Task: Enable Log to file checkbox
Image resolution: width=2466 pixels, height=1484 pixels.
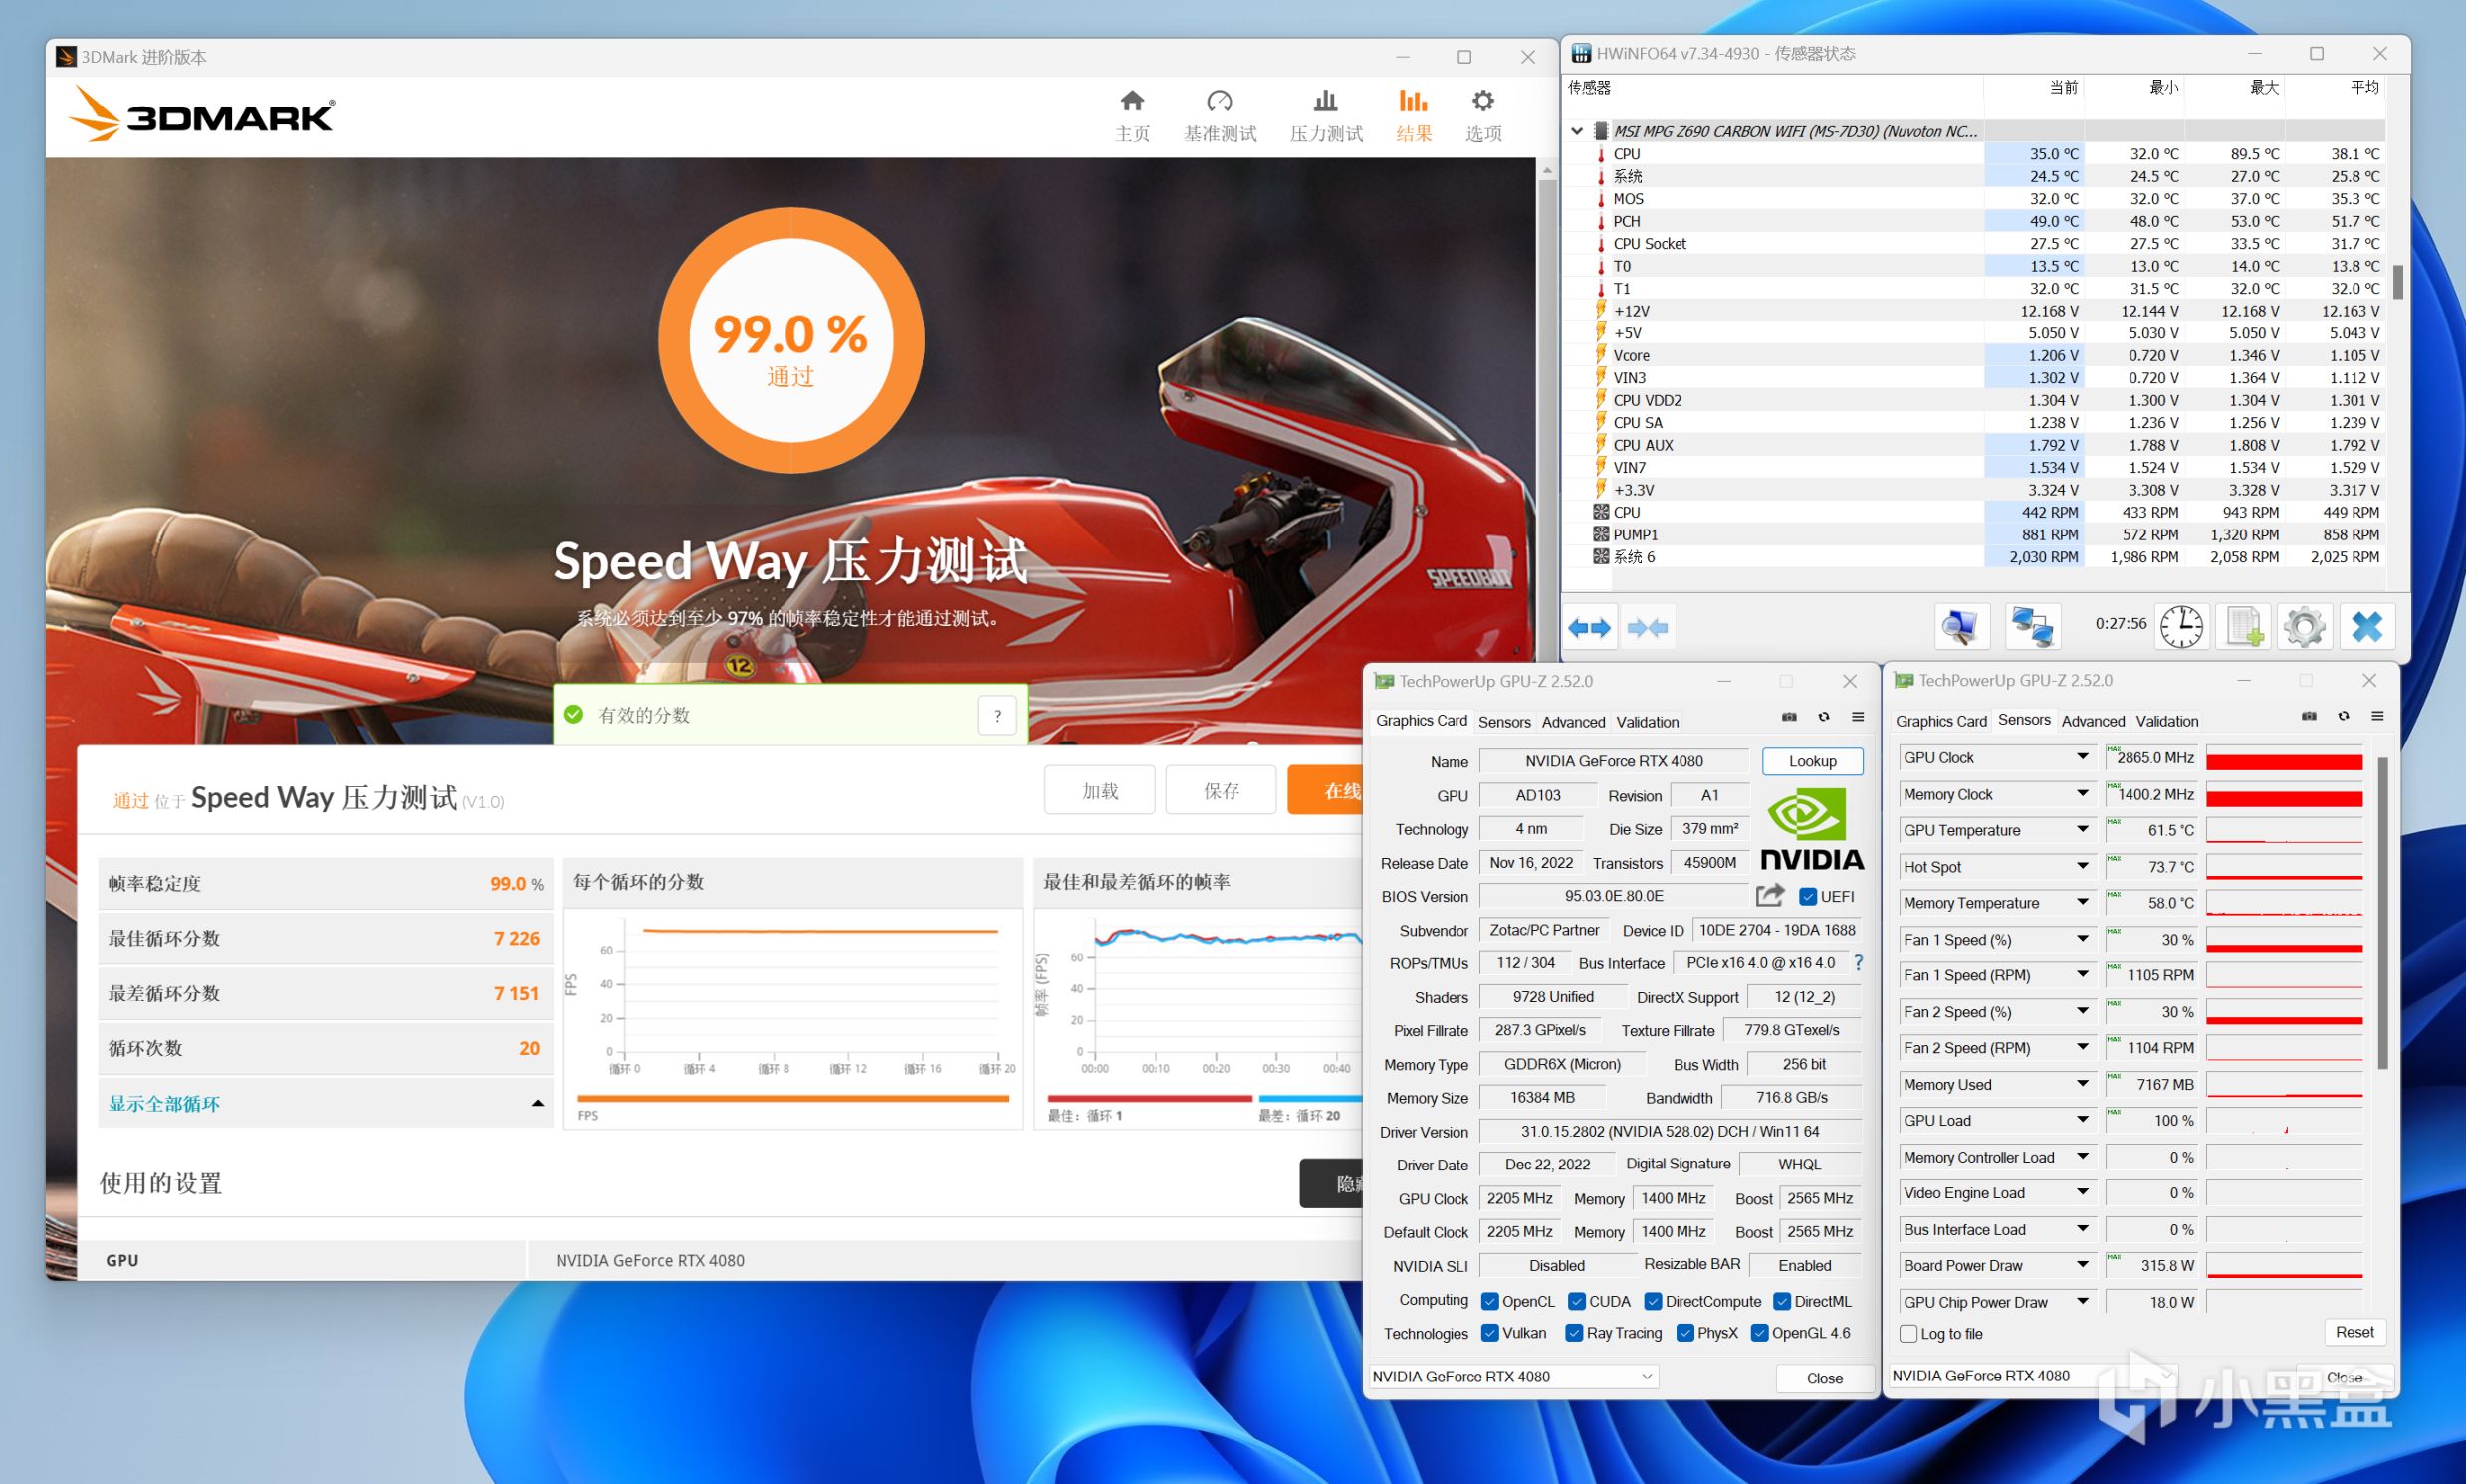Action: (1909, 1333)
